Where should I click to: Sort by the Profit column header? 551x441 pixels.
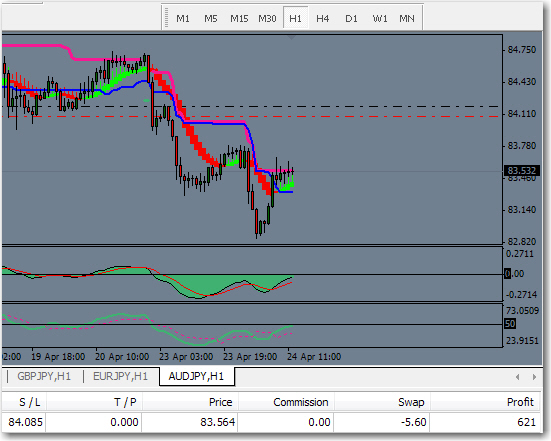(485, 402)
